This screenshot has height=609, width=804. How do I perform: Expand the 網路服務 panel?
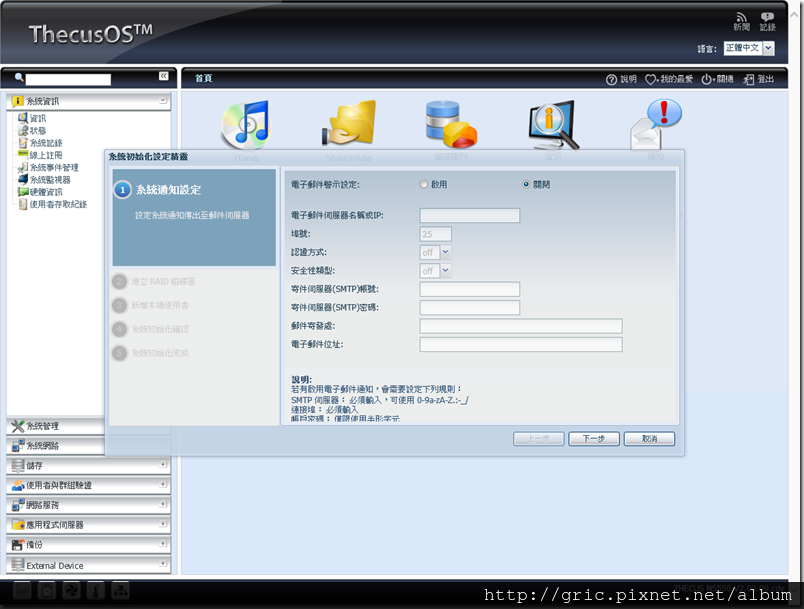163,504
